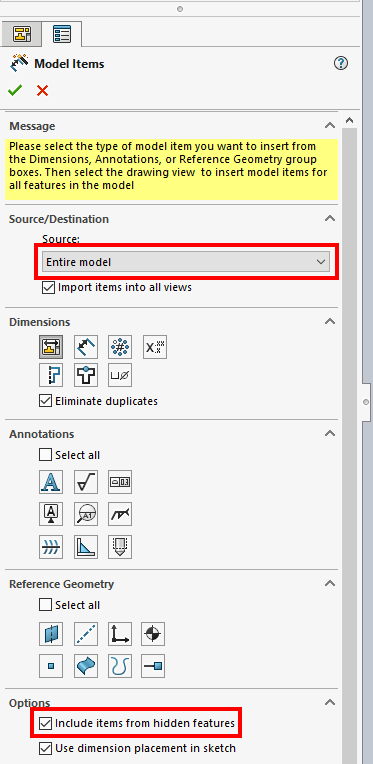373x764 pixels.
Task: Toggle Hole Wizard Profiles icon
Action: point(51,375)
